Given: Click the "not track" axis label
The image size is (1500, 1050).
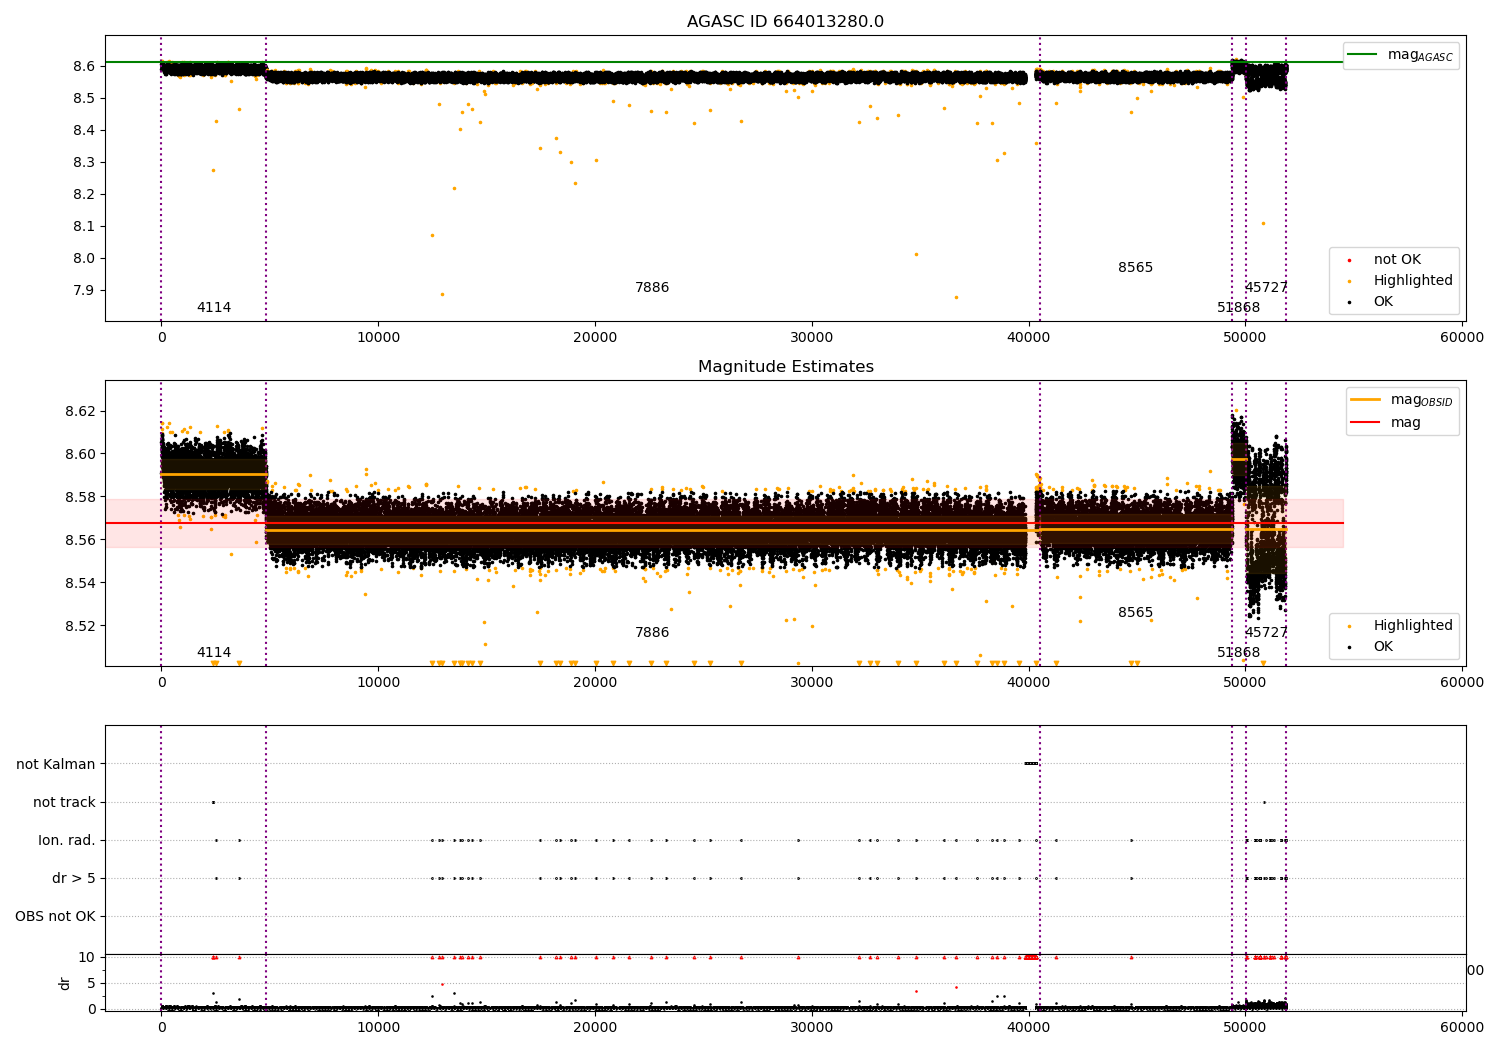Looking at the screenshot, I should [x=64, y=802].
